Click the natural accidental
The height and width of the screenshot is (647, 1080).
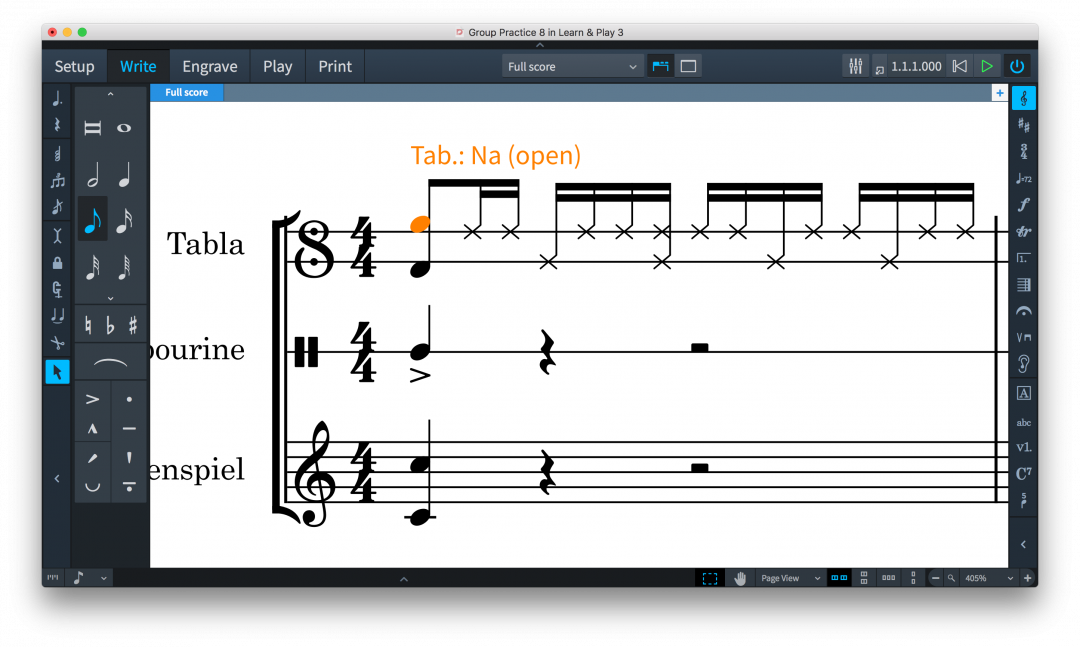[88, 325]
